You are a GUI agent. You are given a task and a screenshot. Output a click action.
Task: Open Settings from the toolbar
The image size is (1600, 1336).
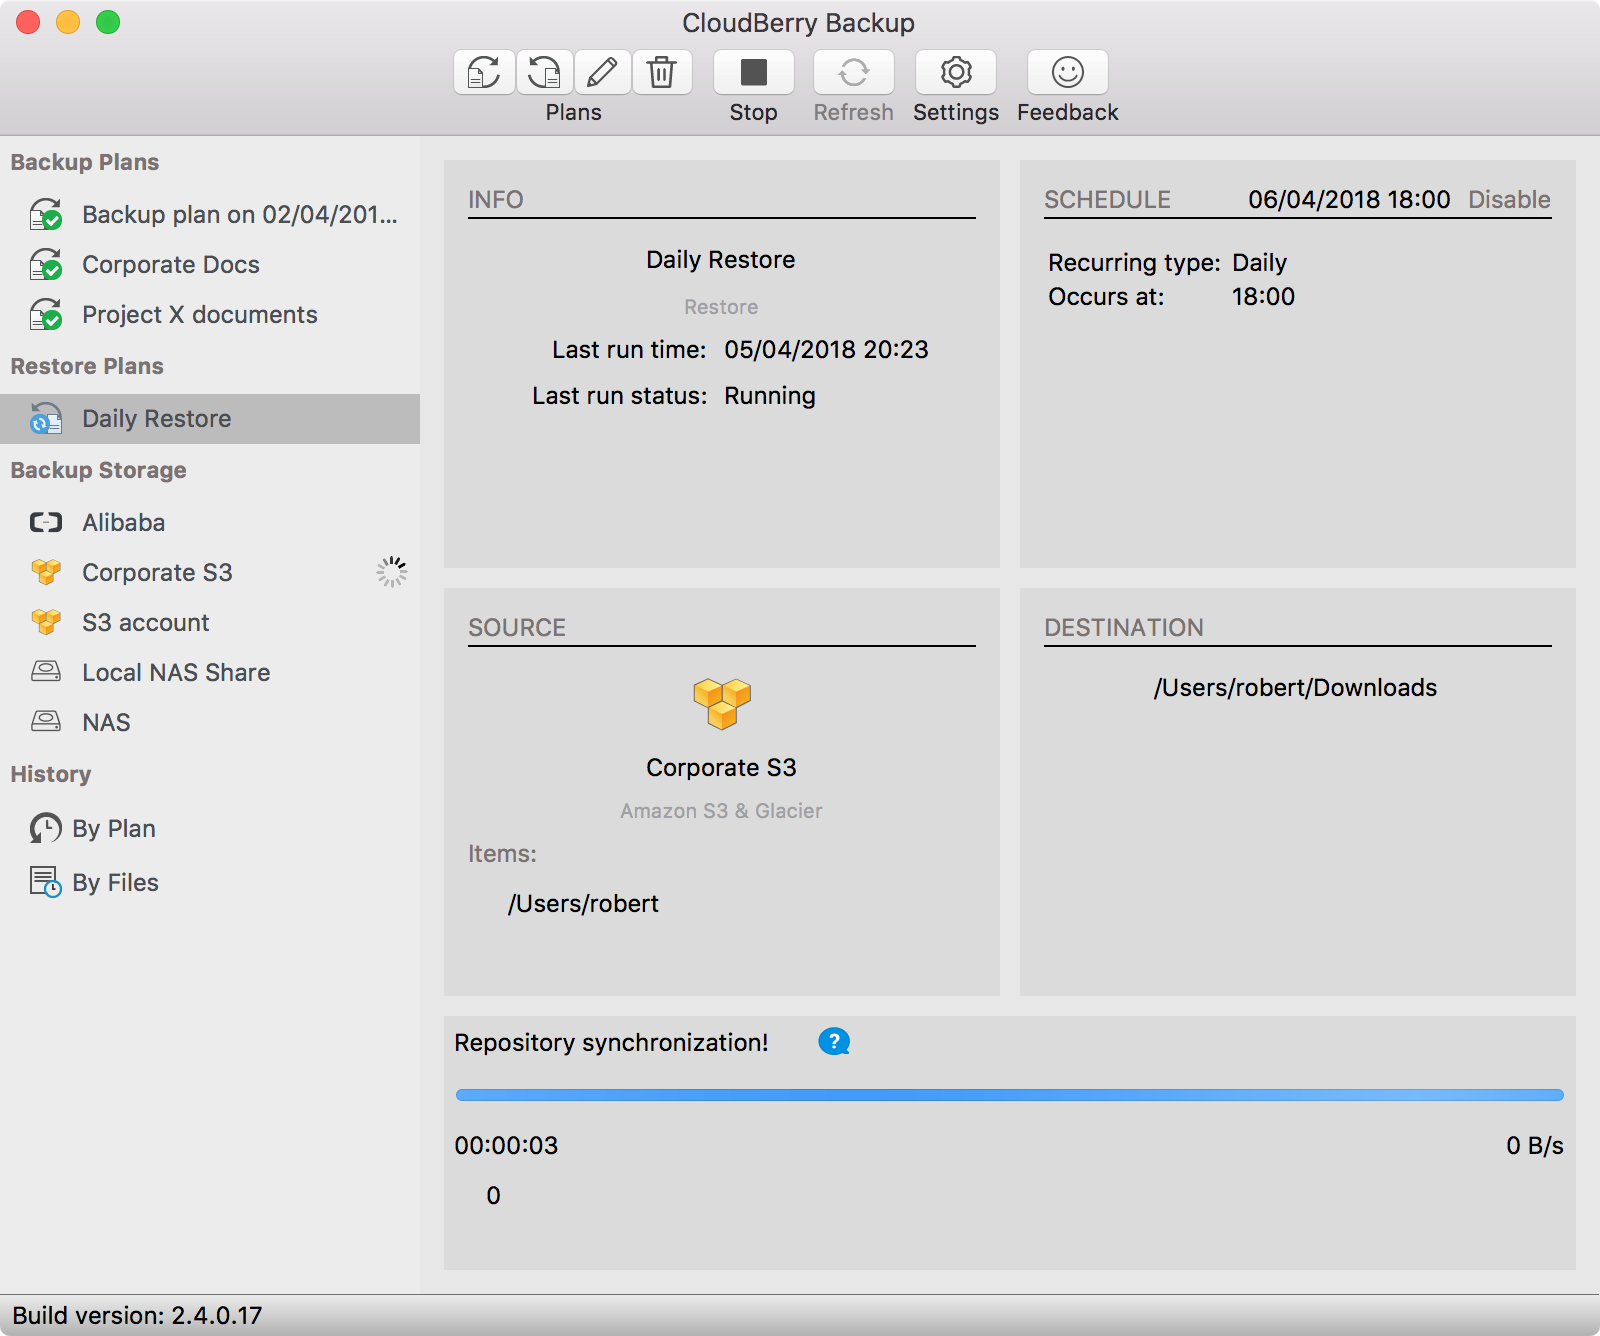tap(956, 72)
